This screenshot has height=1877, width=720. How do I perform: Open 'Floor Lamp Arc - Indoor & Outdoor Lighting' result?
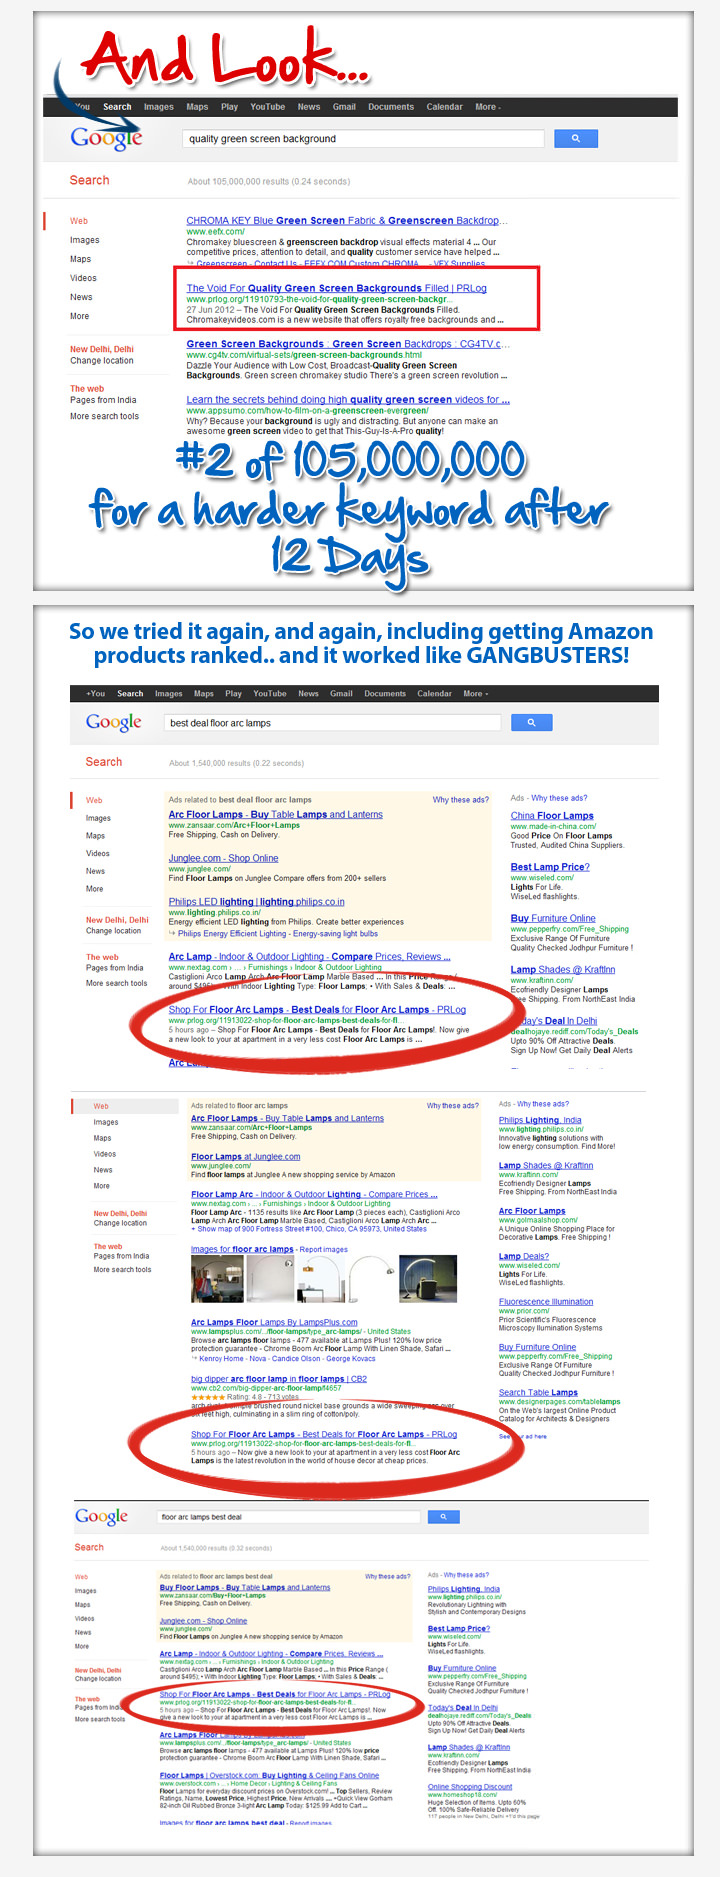(x=314, y=1194)
